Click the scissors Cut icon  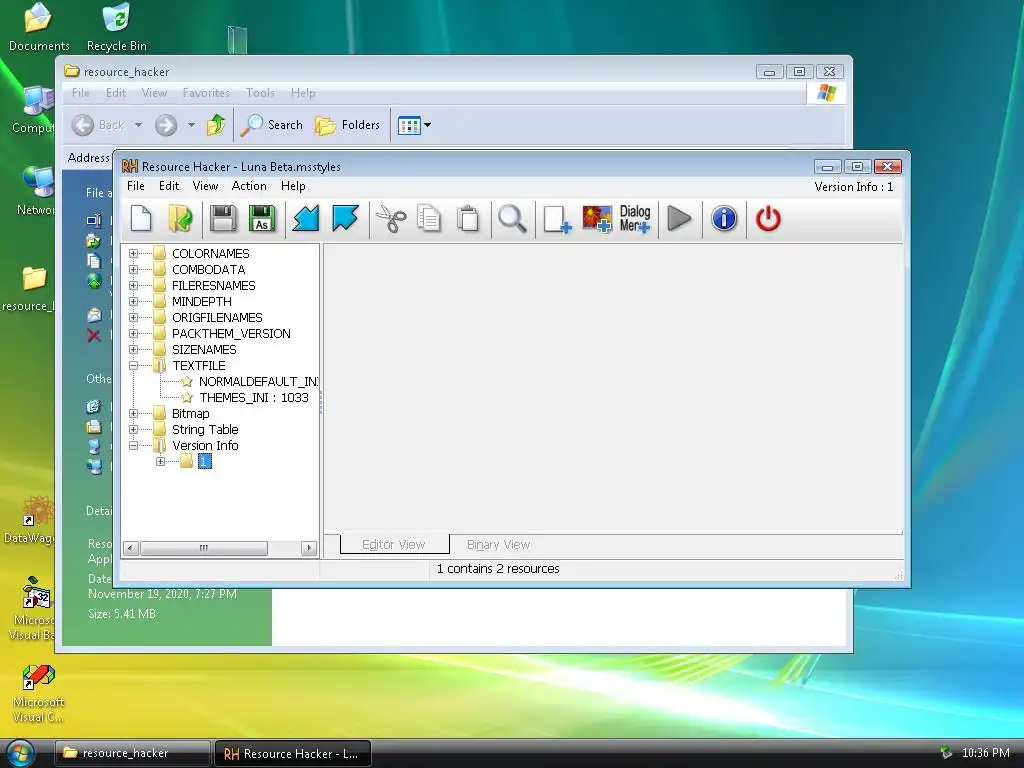point(391,219)
